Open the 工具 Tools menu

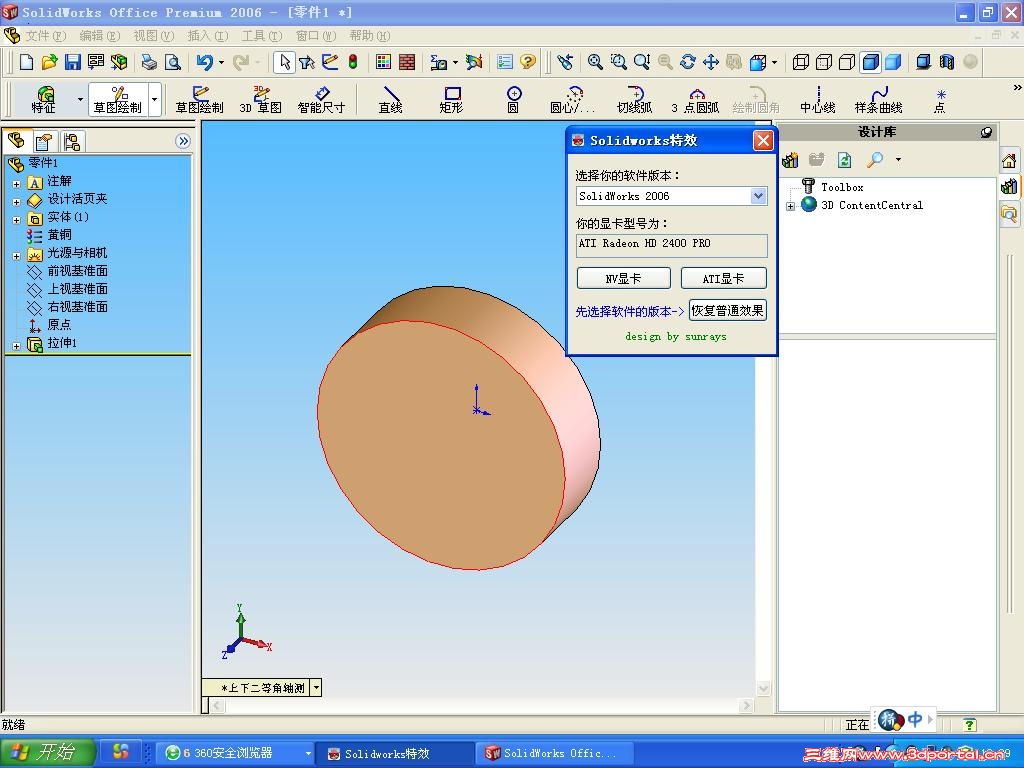click(261, 35)
